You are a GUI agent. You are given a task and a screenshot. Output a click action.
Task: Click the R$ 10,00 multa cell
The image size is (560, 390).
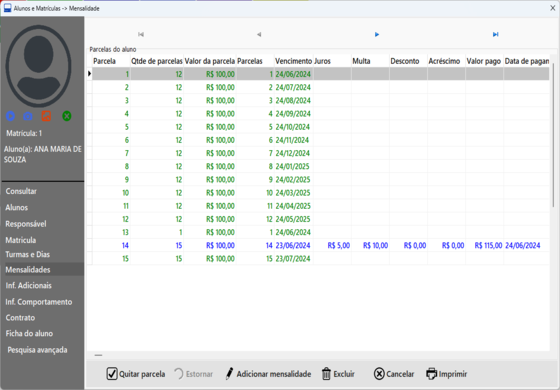370,245
